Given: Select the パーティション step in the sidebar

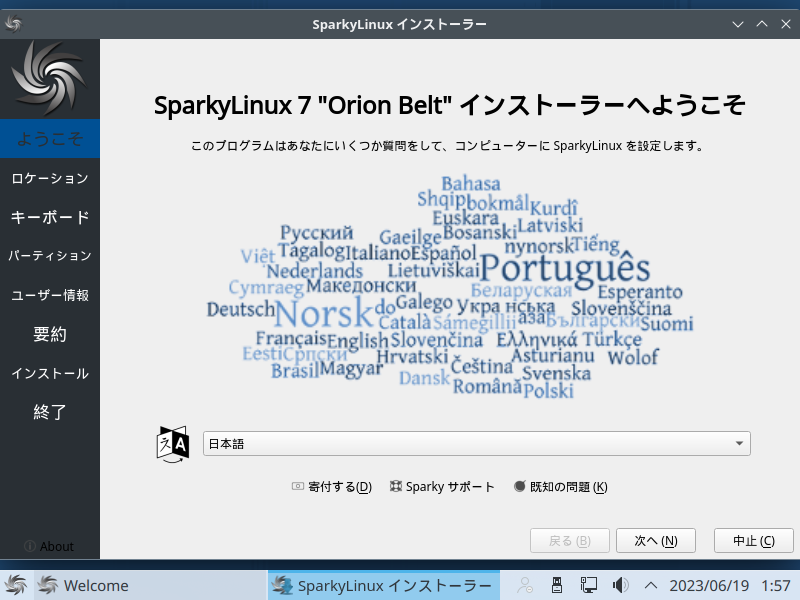Looking at the screenshot, I should pos(49,256).
